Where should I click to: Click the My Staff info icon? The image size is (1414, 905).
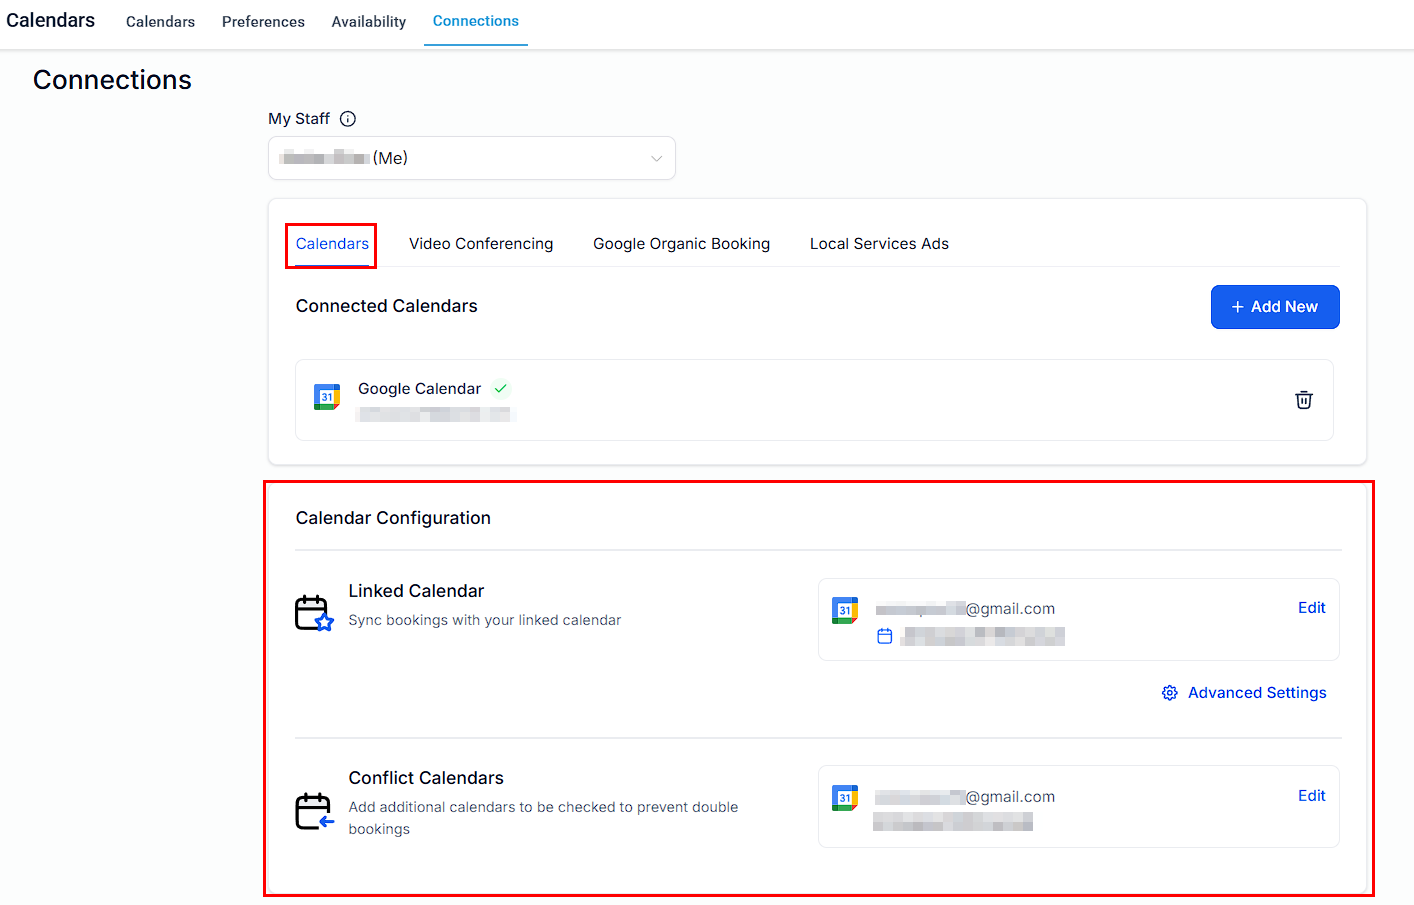pos(348,119)
